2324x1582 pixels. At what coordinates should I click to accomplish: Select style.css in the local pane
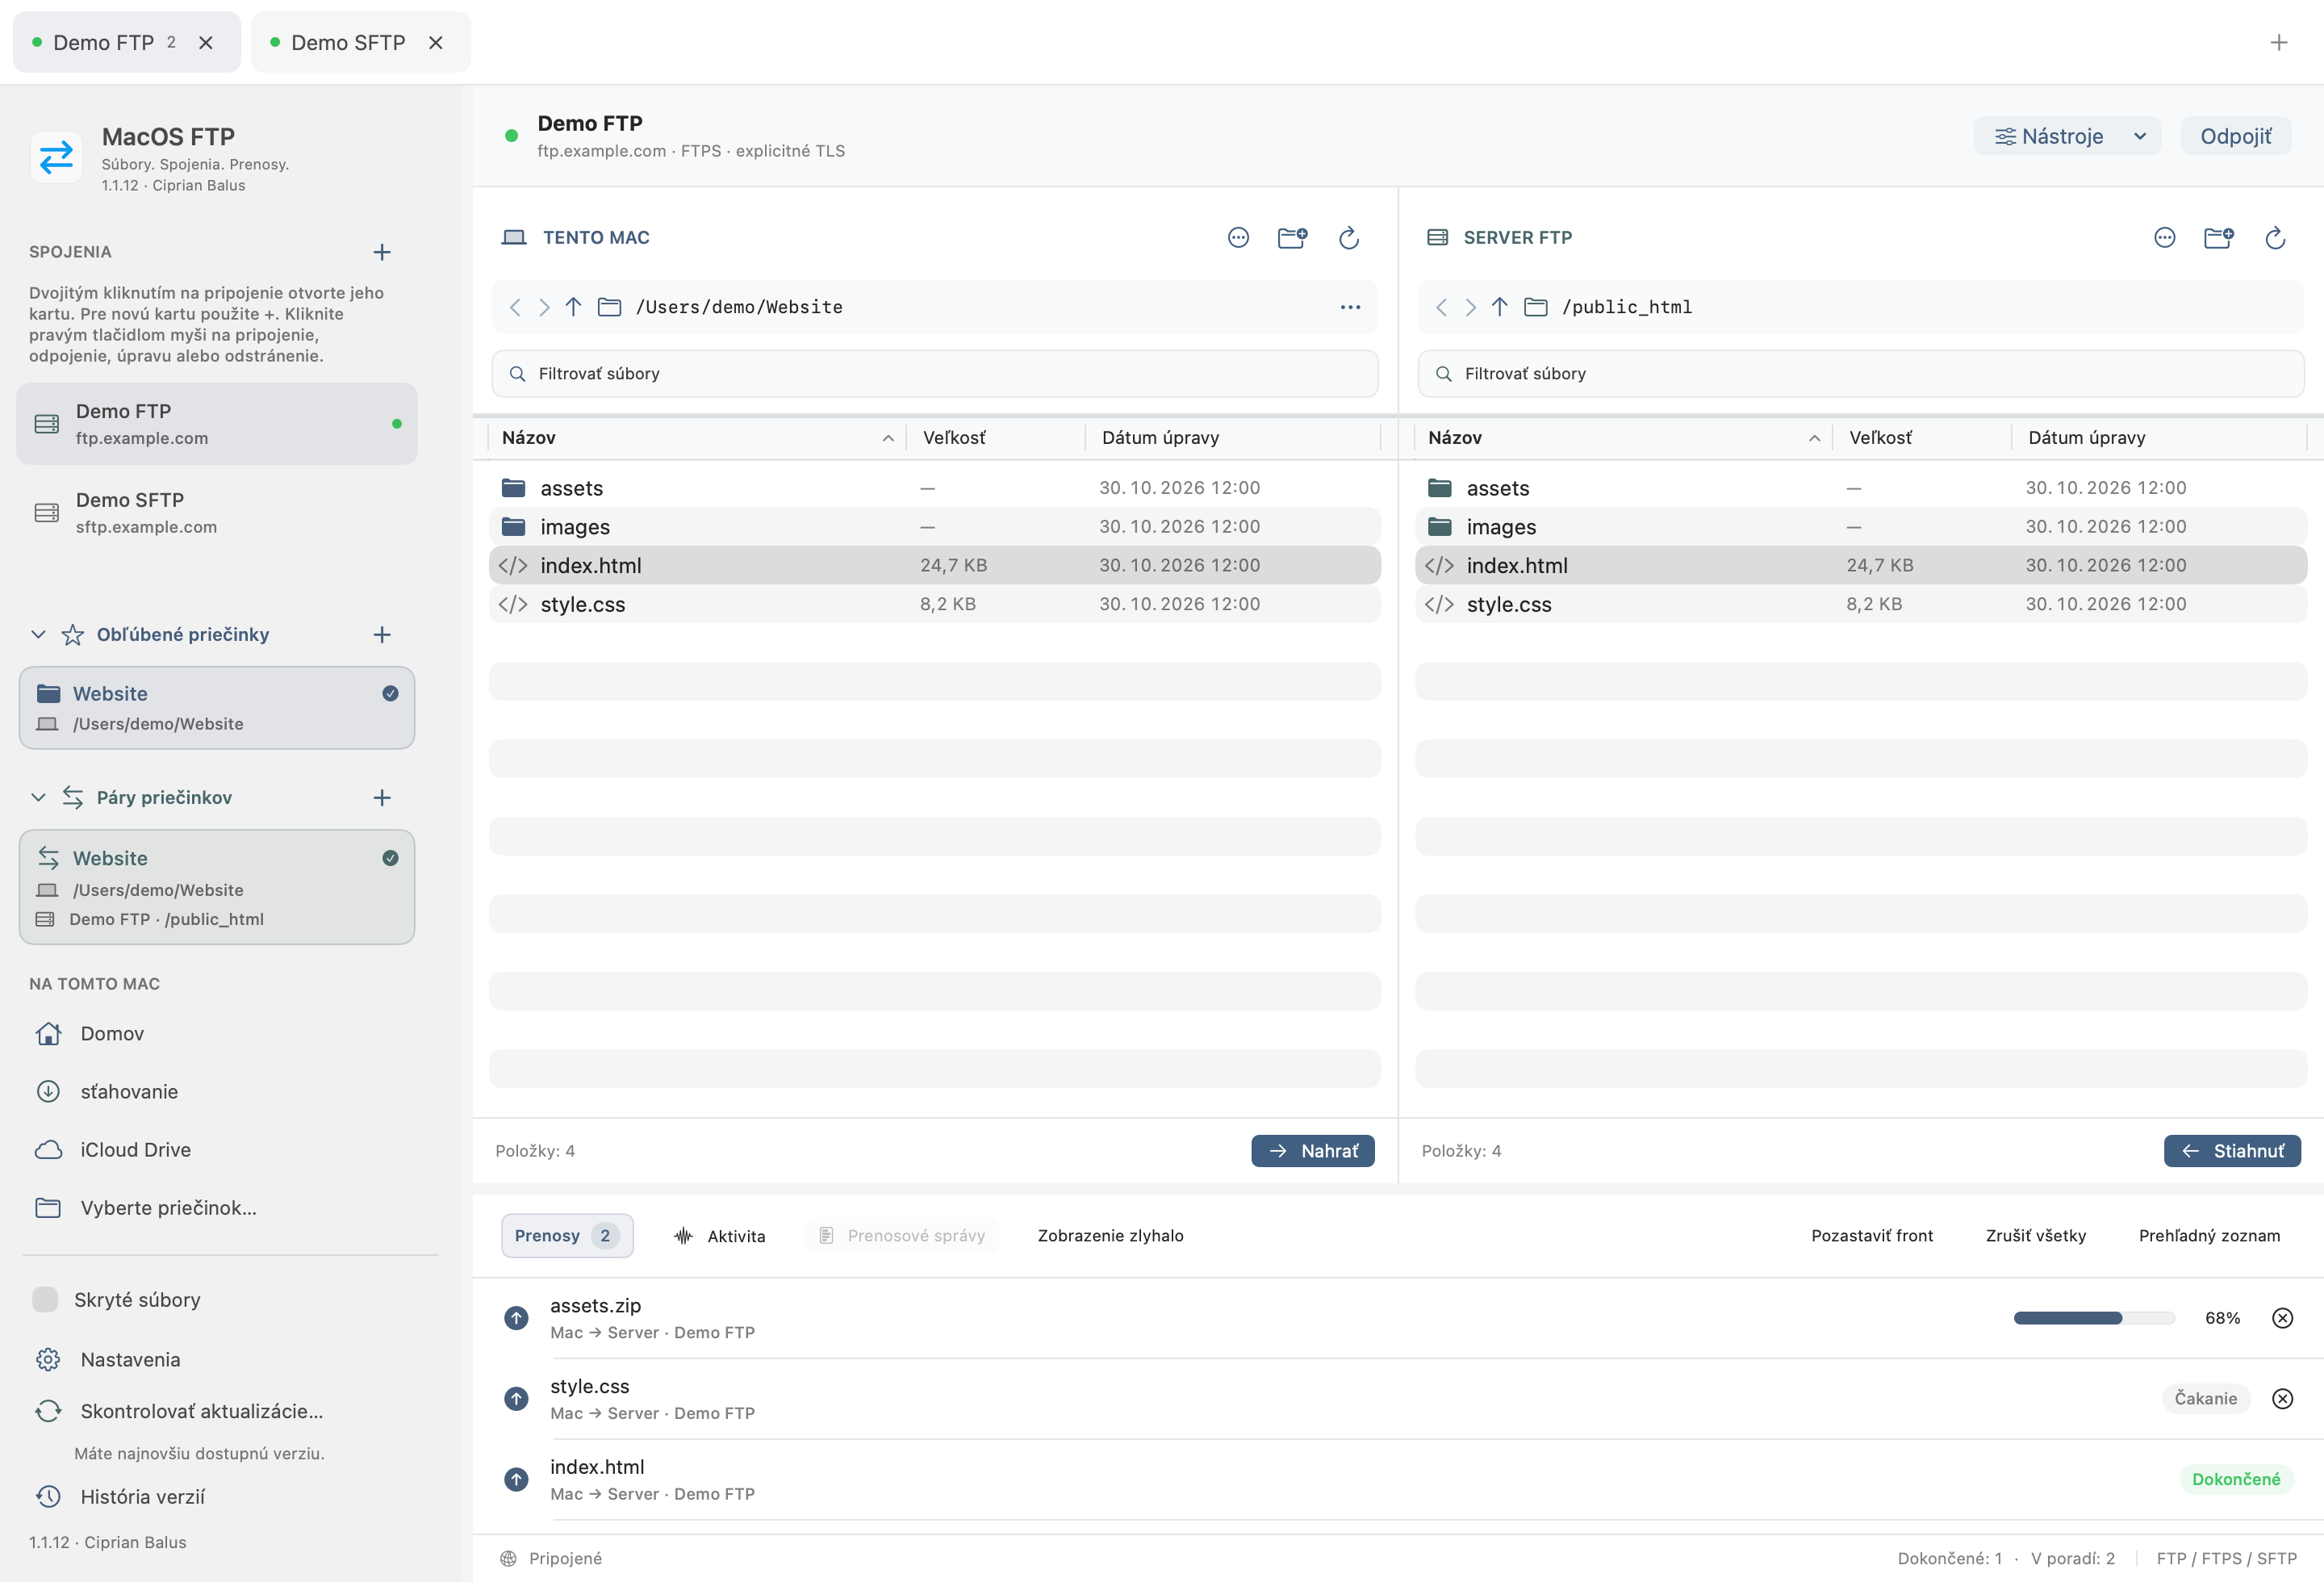point(935,604)
